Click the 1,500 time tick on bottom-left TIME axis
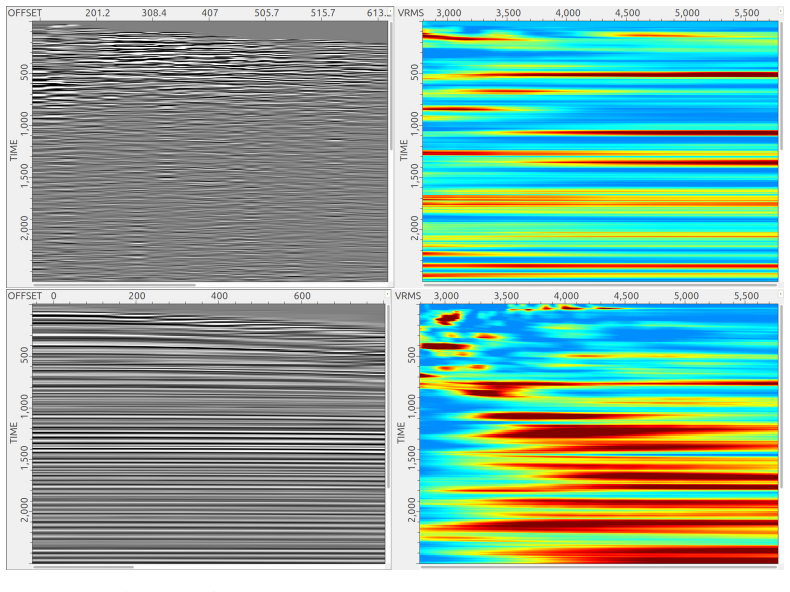The width and height of the screenshot is (790, 592). (x=24, y=457)
